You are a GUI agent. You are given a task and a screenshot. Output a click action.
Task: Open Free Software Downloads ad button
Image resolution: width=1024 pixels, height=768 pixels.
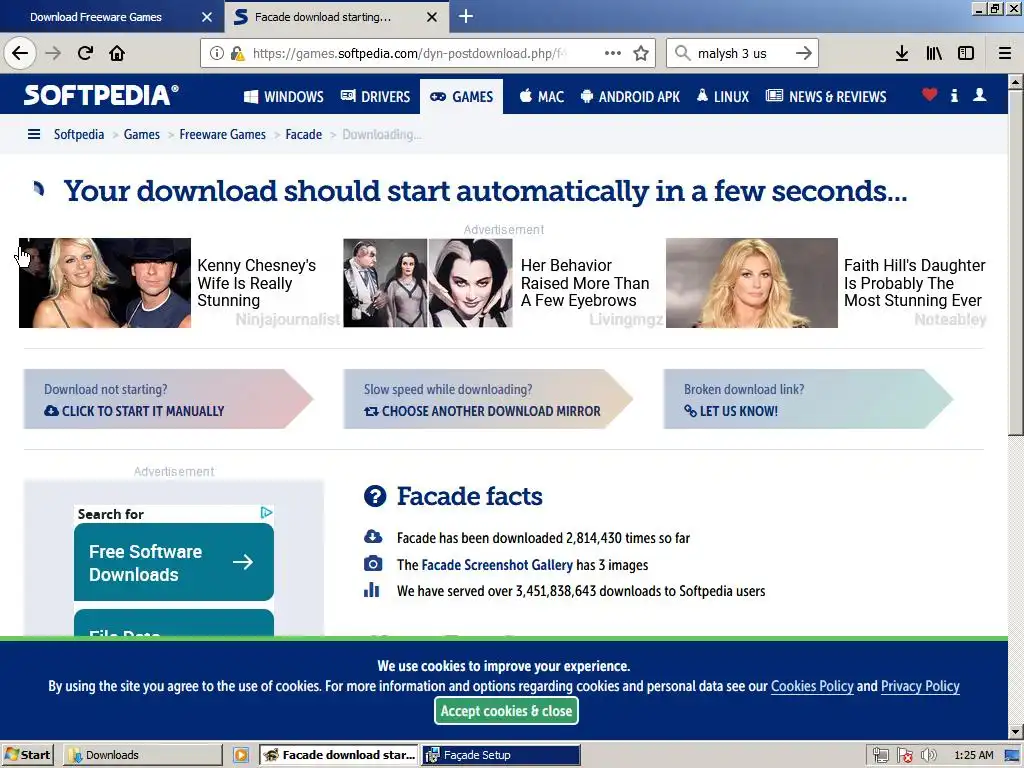click(174, 562)
